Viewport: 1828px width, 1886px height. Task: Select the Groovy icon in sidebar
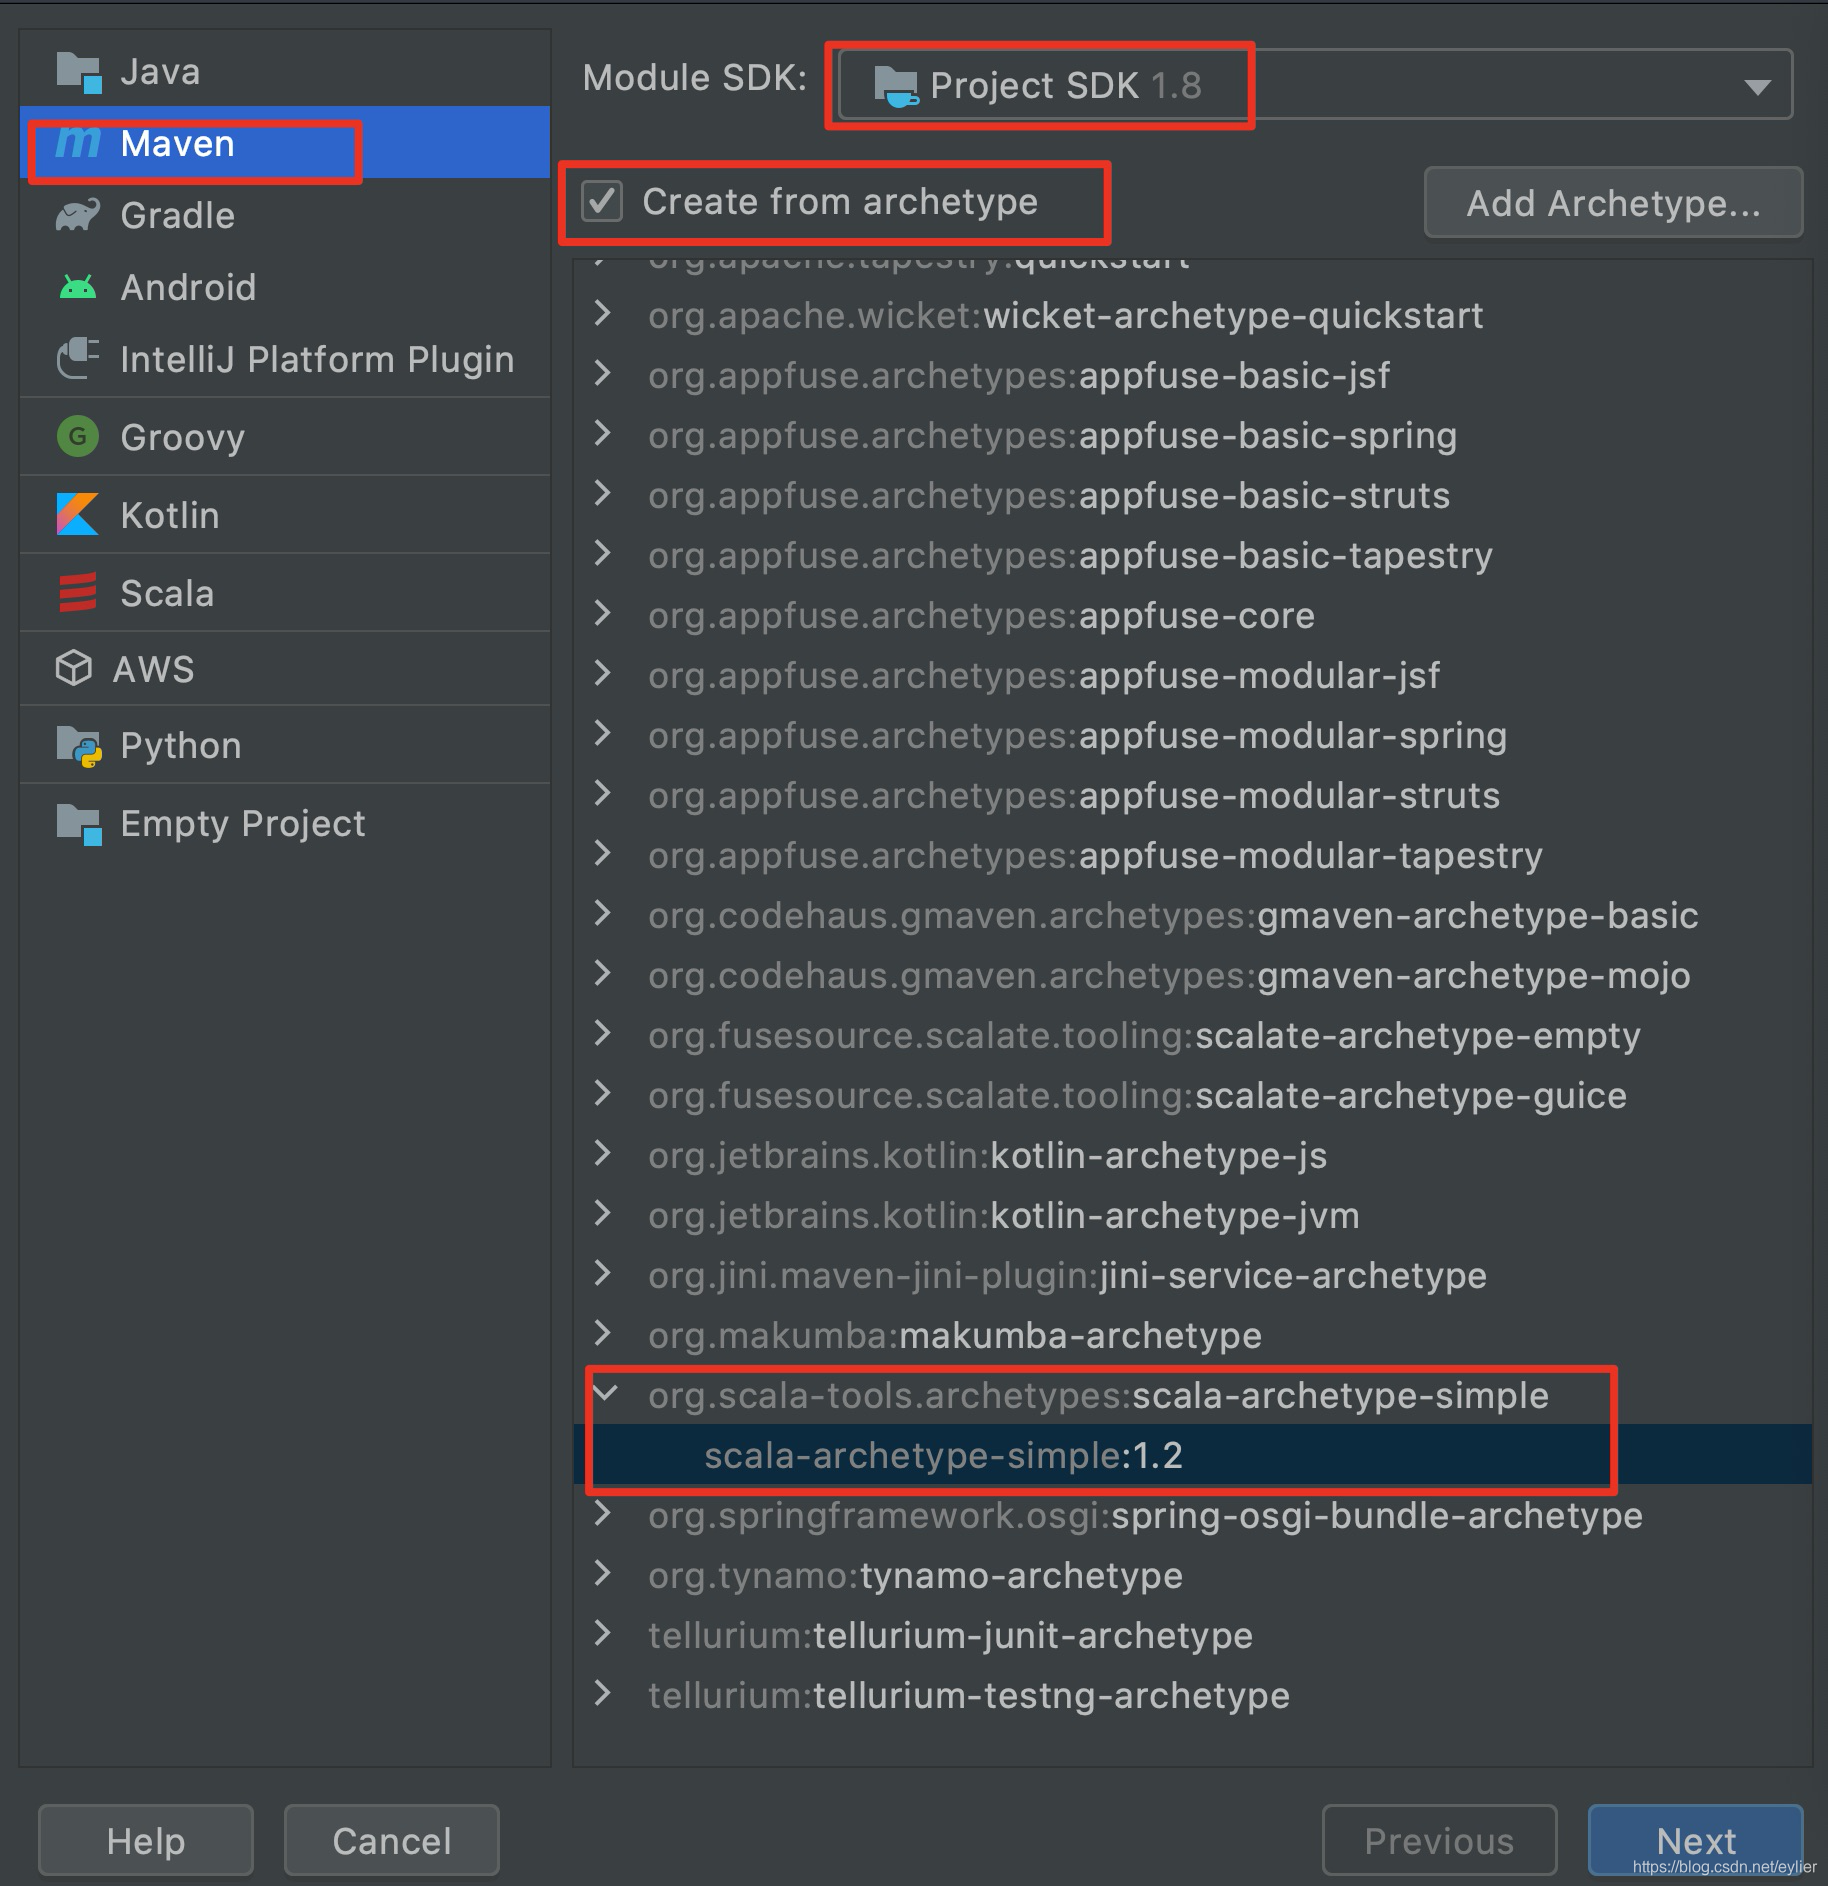tap(78, 436)
